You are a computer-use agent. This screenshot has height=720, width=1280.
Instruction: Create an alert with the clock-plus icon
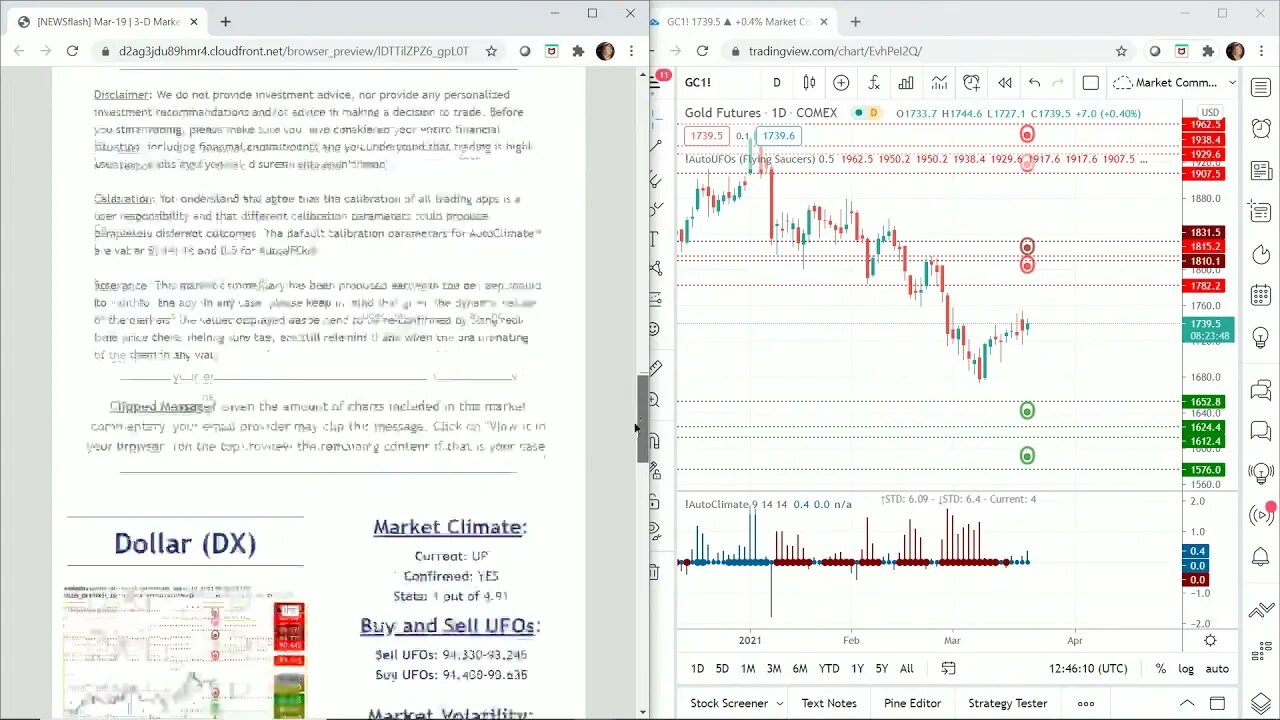pyautogui.click(x=972, y=83)
